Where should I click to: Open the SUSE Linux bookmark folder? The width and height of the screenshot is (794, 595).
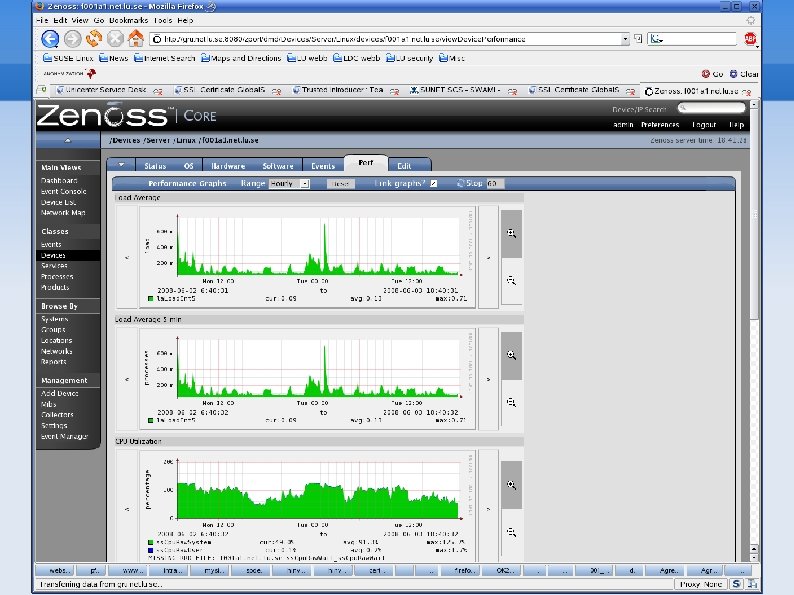[x=68, y=58]
